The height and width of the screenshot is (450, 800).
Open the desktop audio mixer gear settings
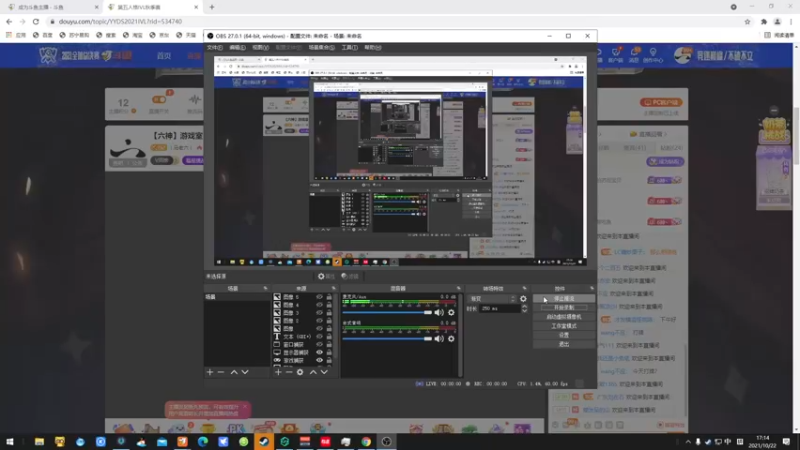pos(451,338)
